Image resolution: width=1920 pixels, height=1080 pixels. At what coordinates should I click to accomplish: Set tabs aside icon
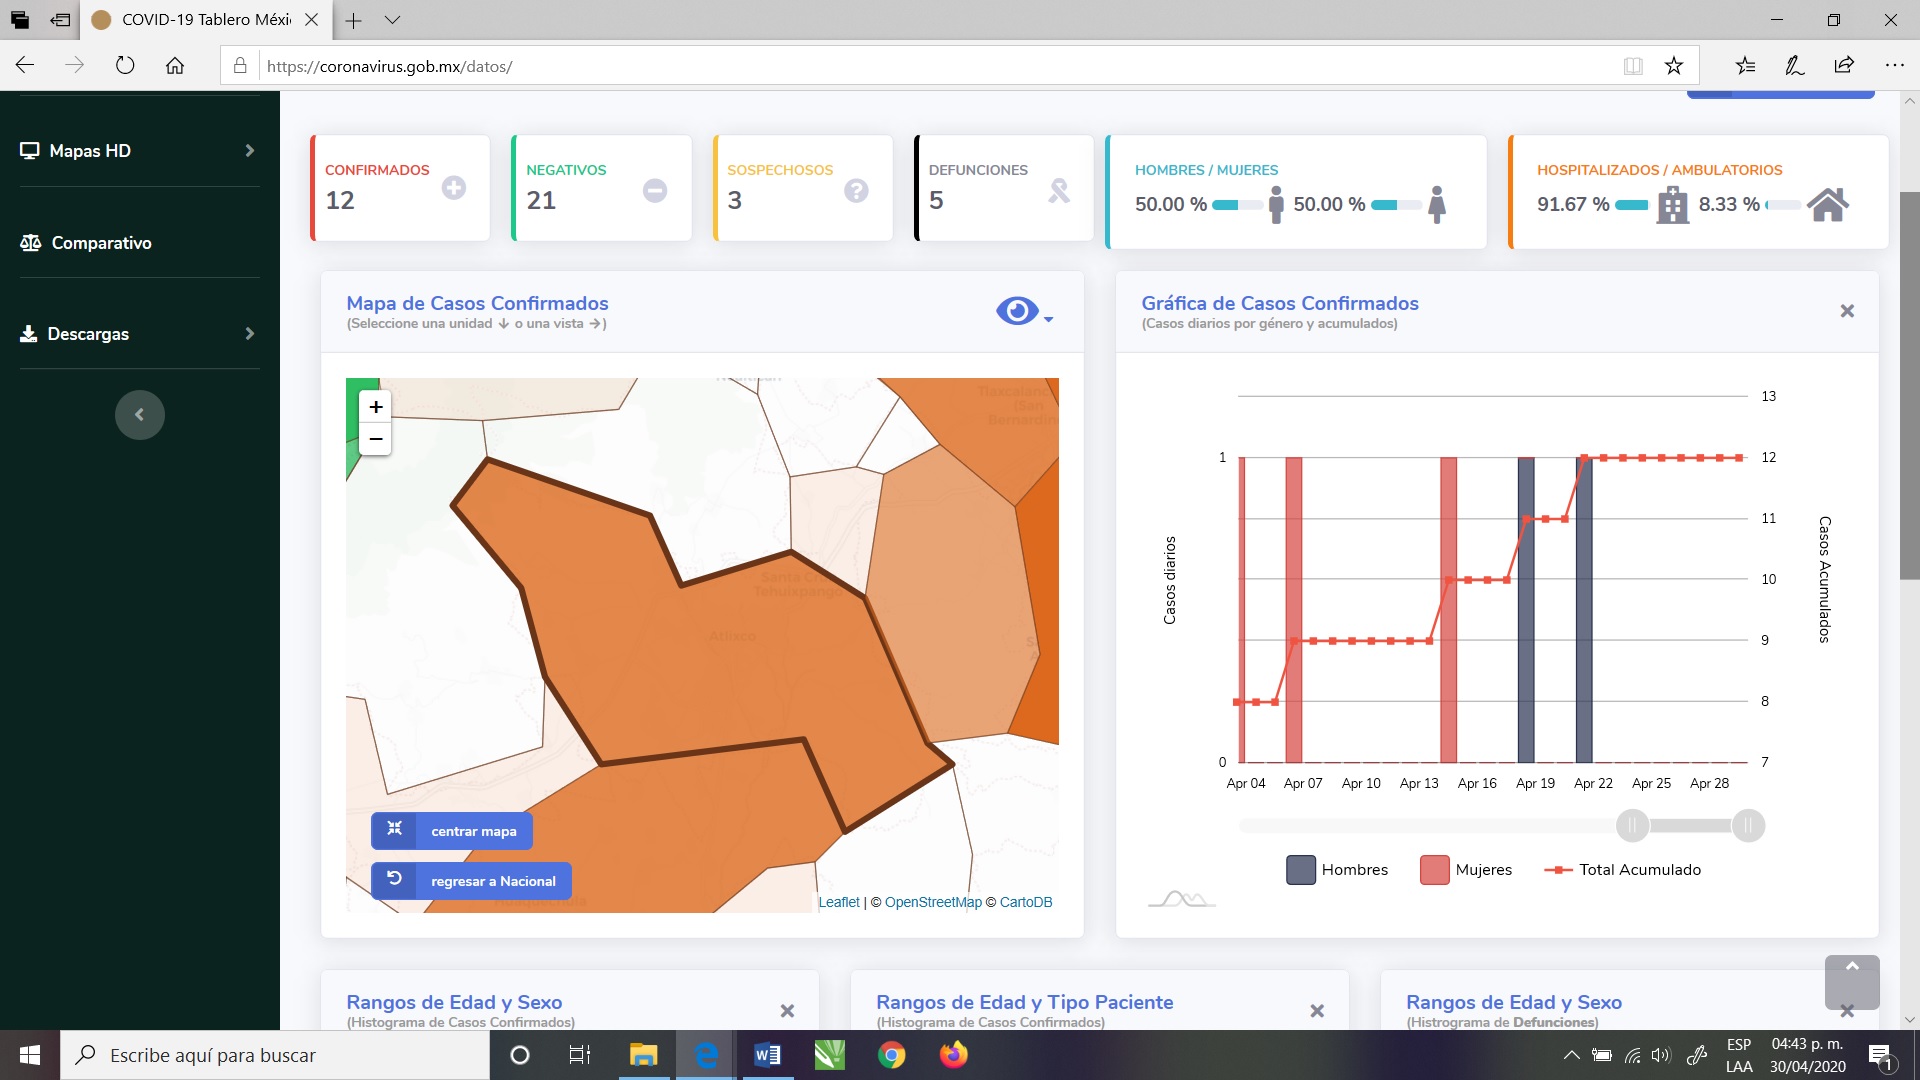pyautogui.click(x=60, y=20)
